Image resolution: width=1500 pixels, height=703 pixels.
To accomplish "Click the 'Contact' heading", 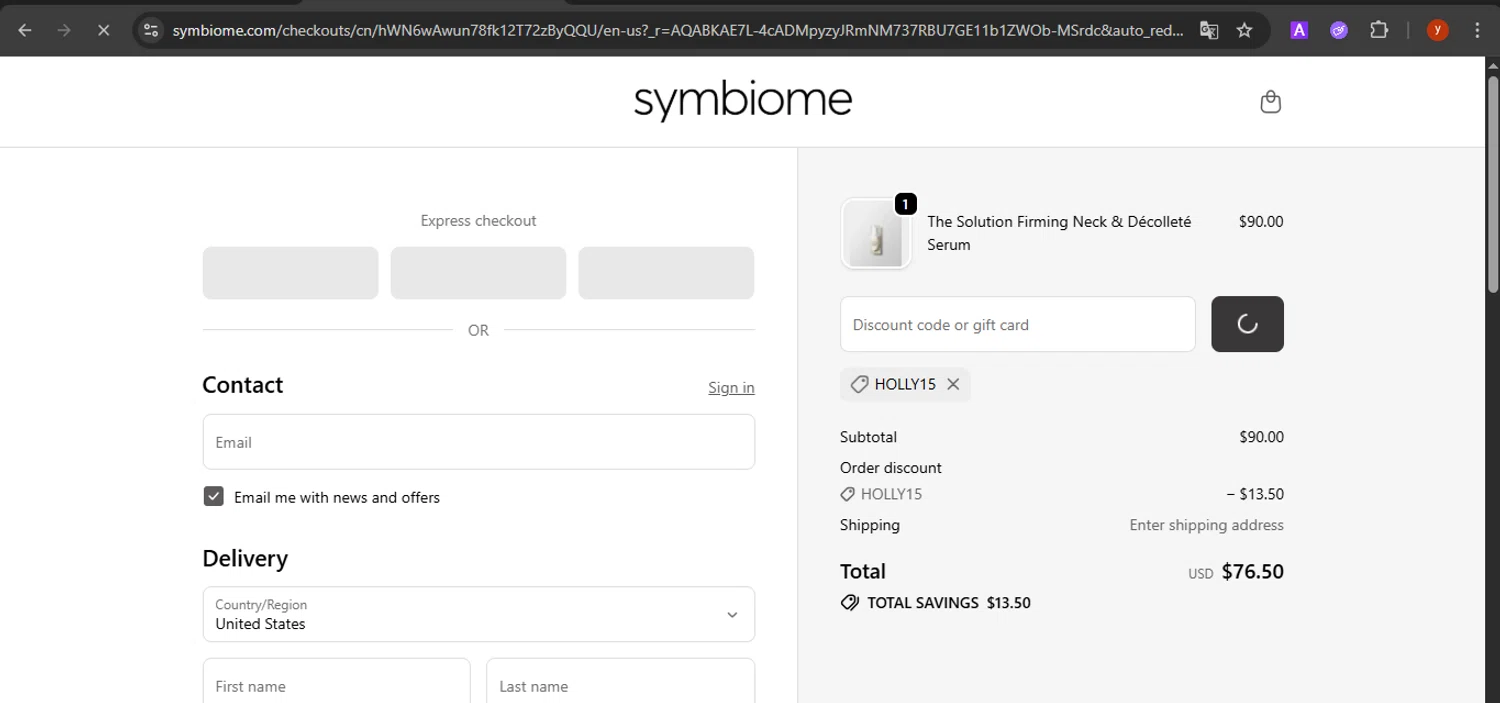I will 243,385.
